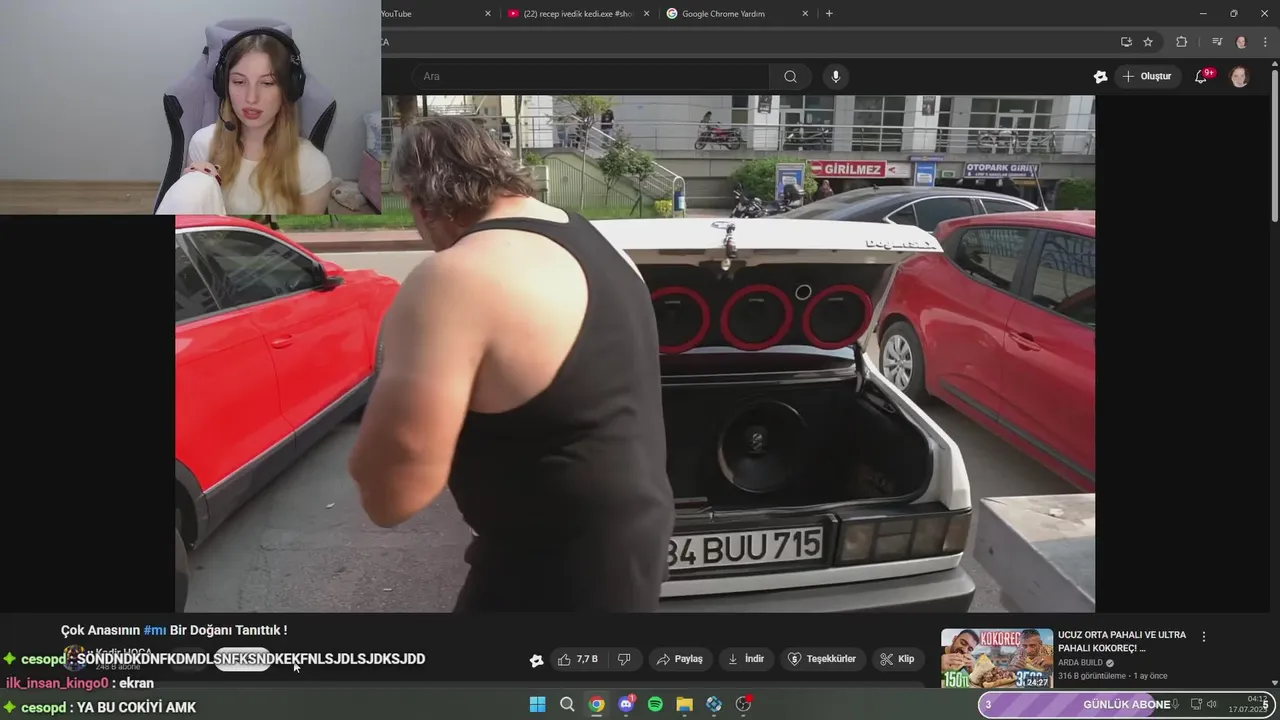Open YouTube notifications bell

(1202, 77)
